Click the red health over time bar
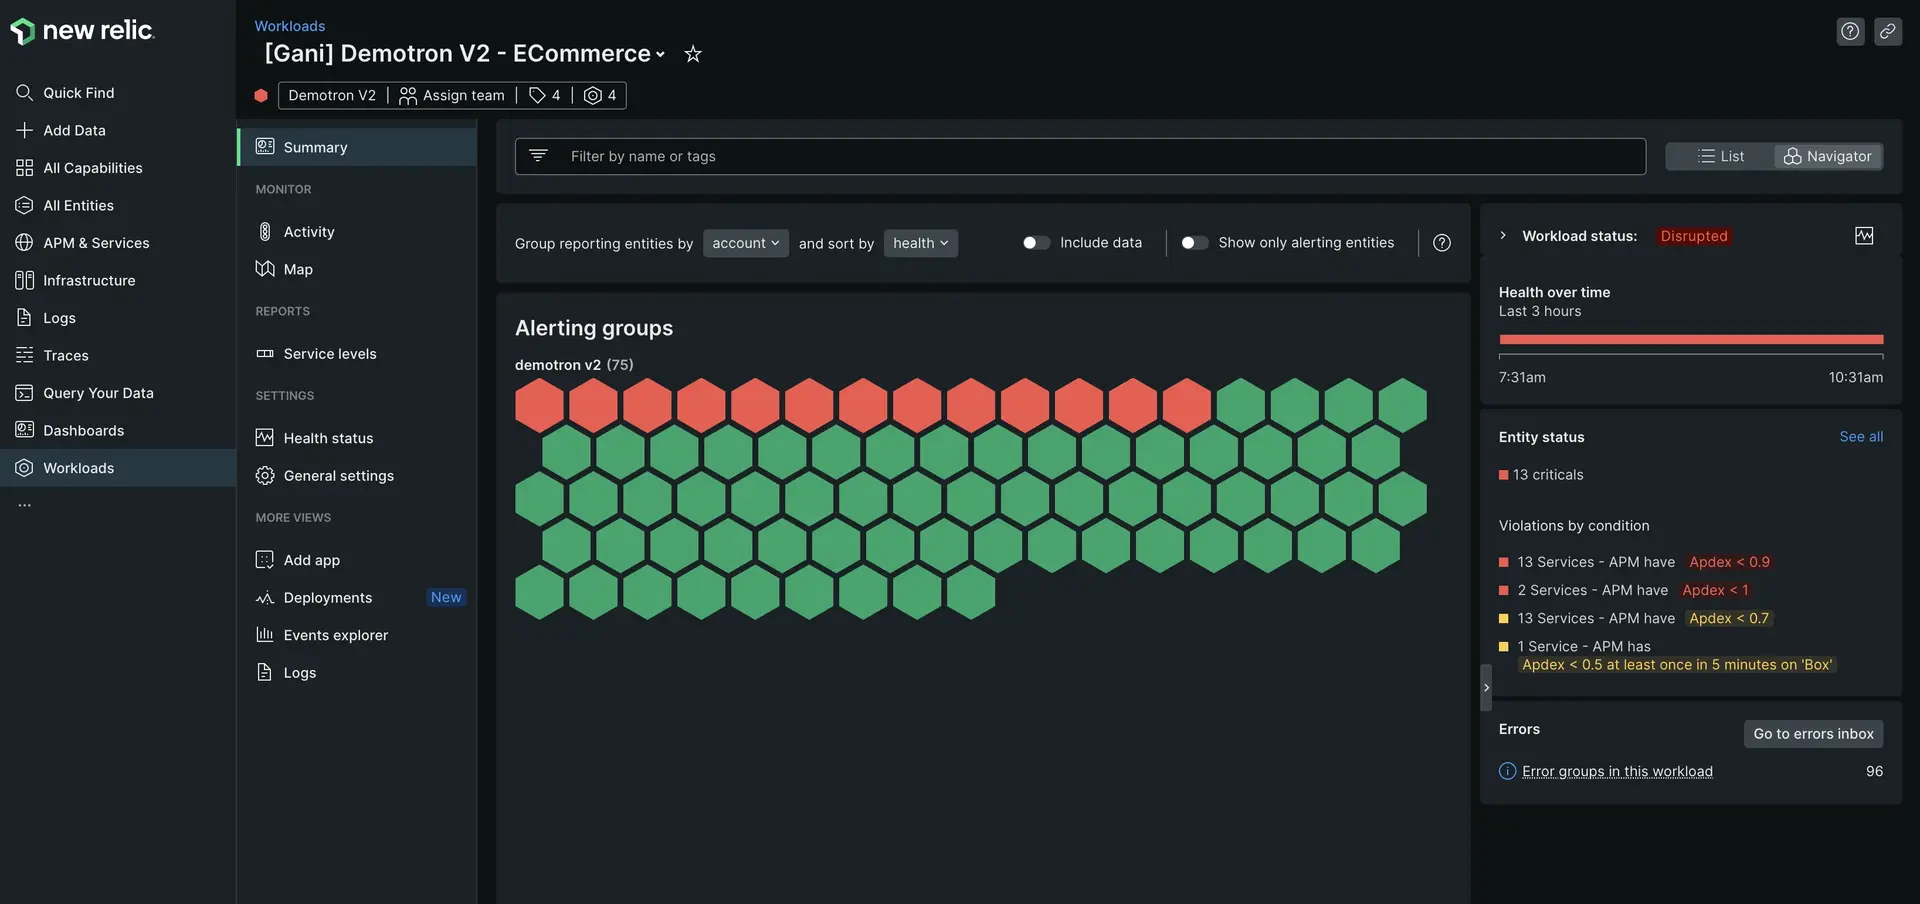The width and height of the screenshot is (1920, 904). pos(1691,340)
